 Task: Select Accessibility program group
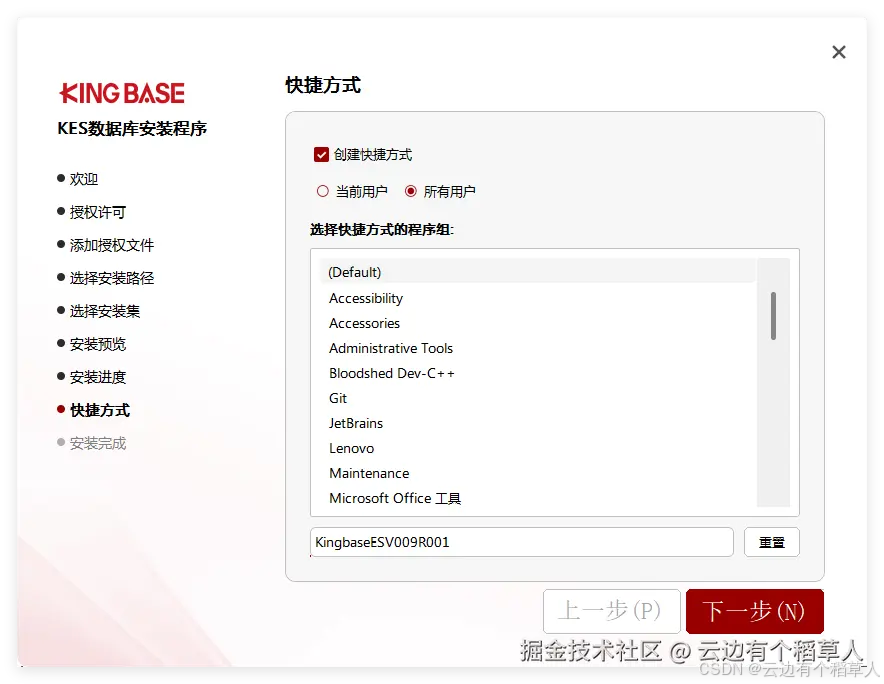537,298
